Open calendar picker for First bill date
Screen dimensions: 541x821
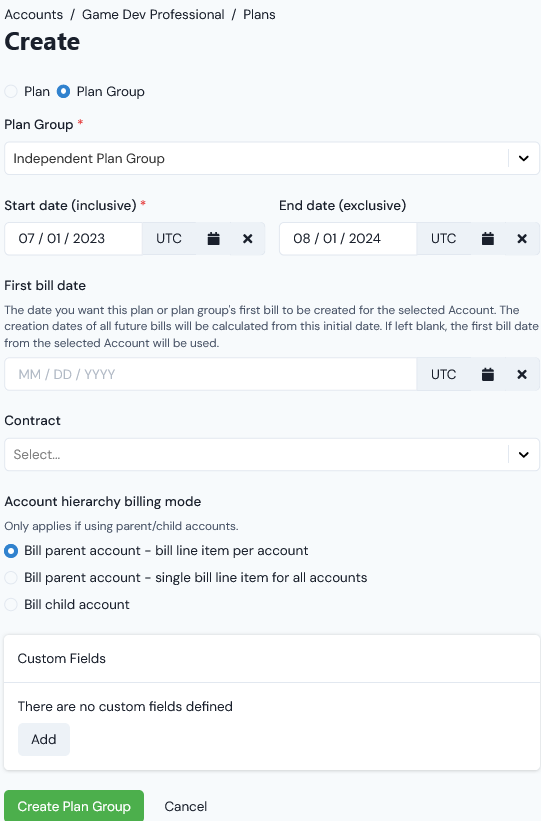point(488,374)
